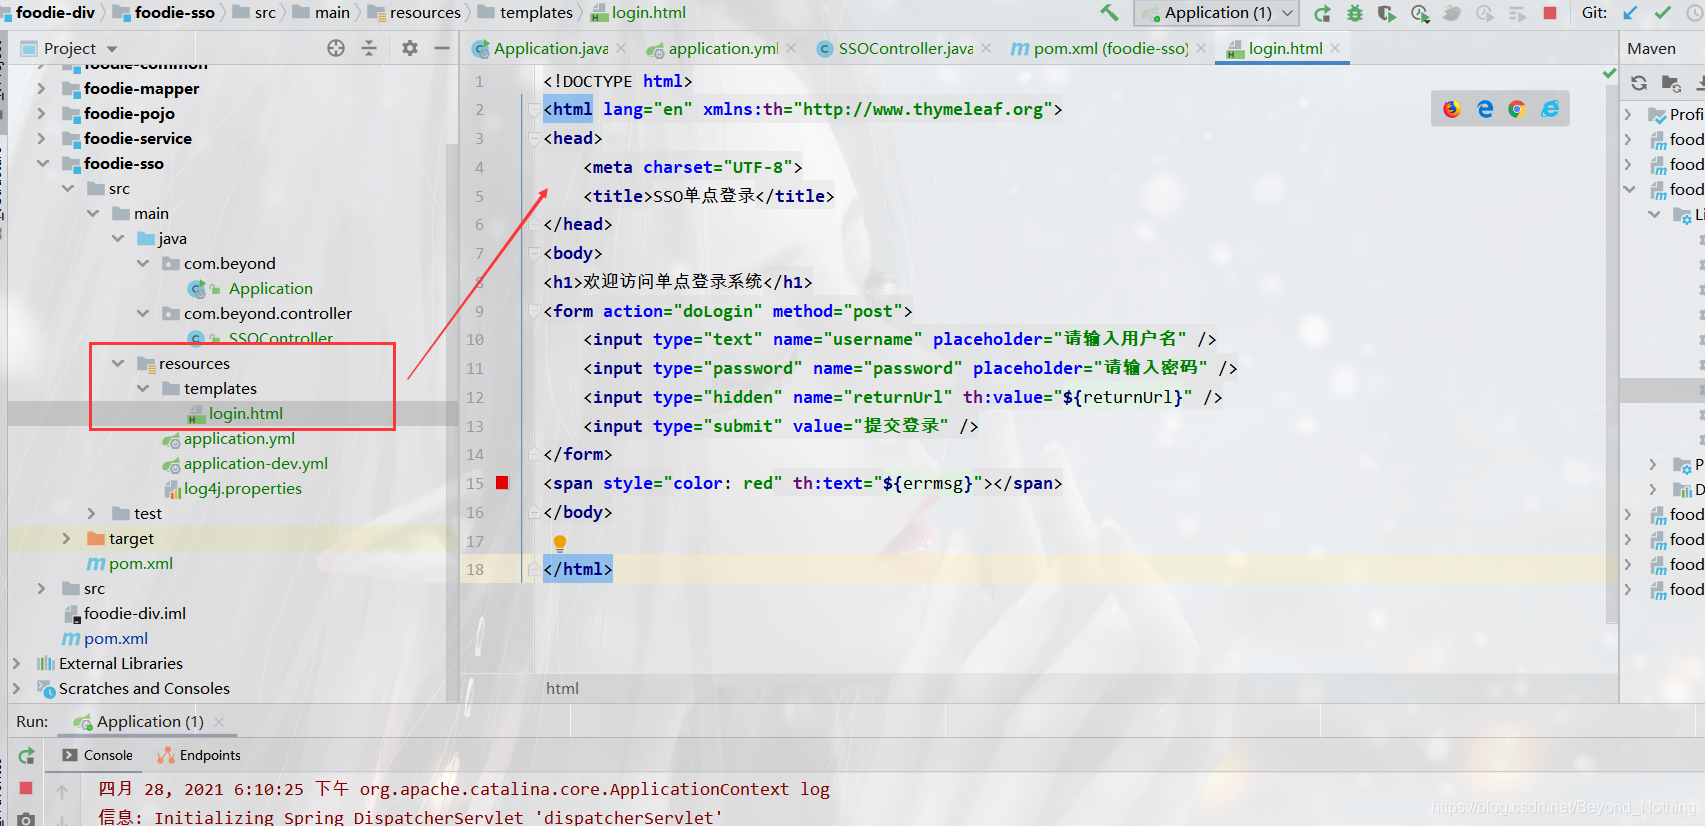Click the camera dump threads icon
The height and width of the screenshot is (826, 1705).
pyautogui.click(x=26, y=819)
